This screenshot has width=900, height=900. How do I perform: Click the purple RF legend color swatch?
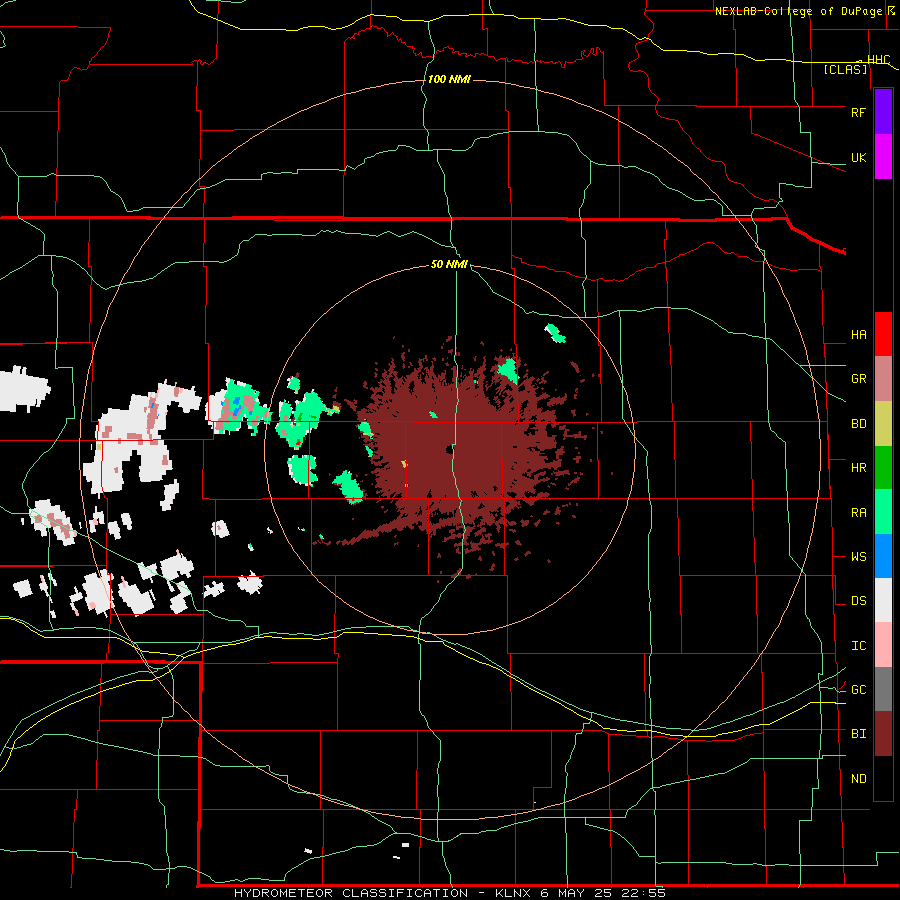coord(883,111)
